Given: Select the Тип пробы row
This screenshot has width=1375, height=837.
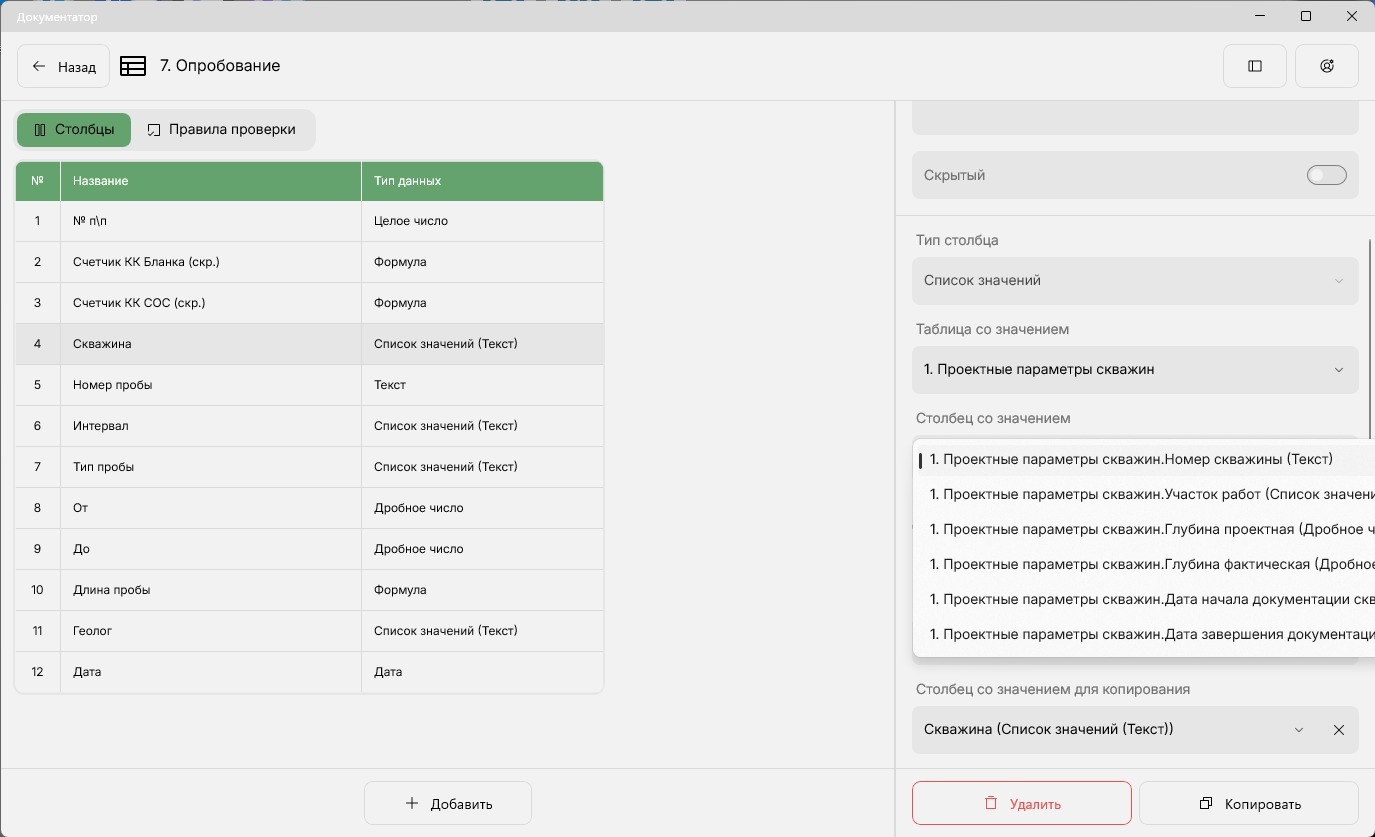Looking at the screenshot, I should point(309,467).
